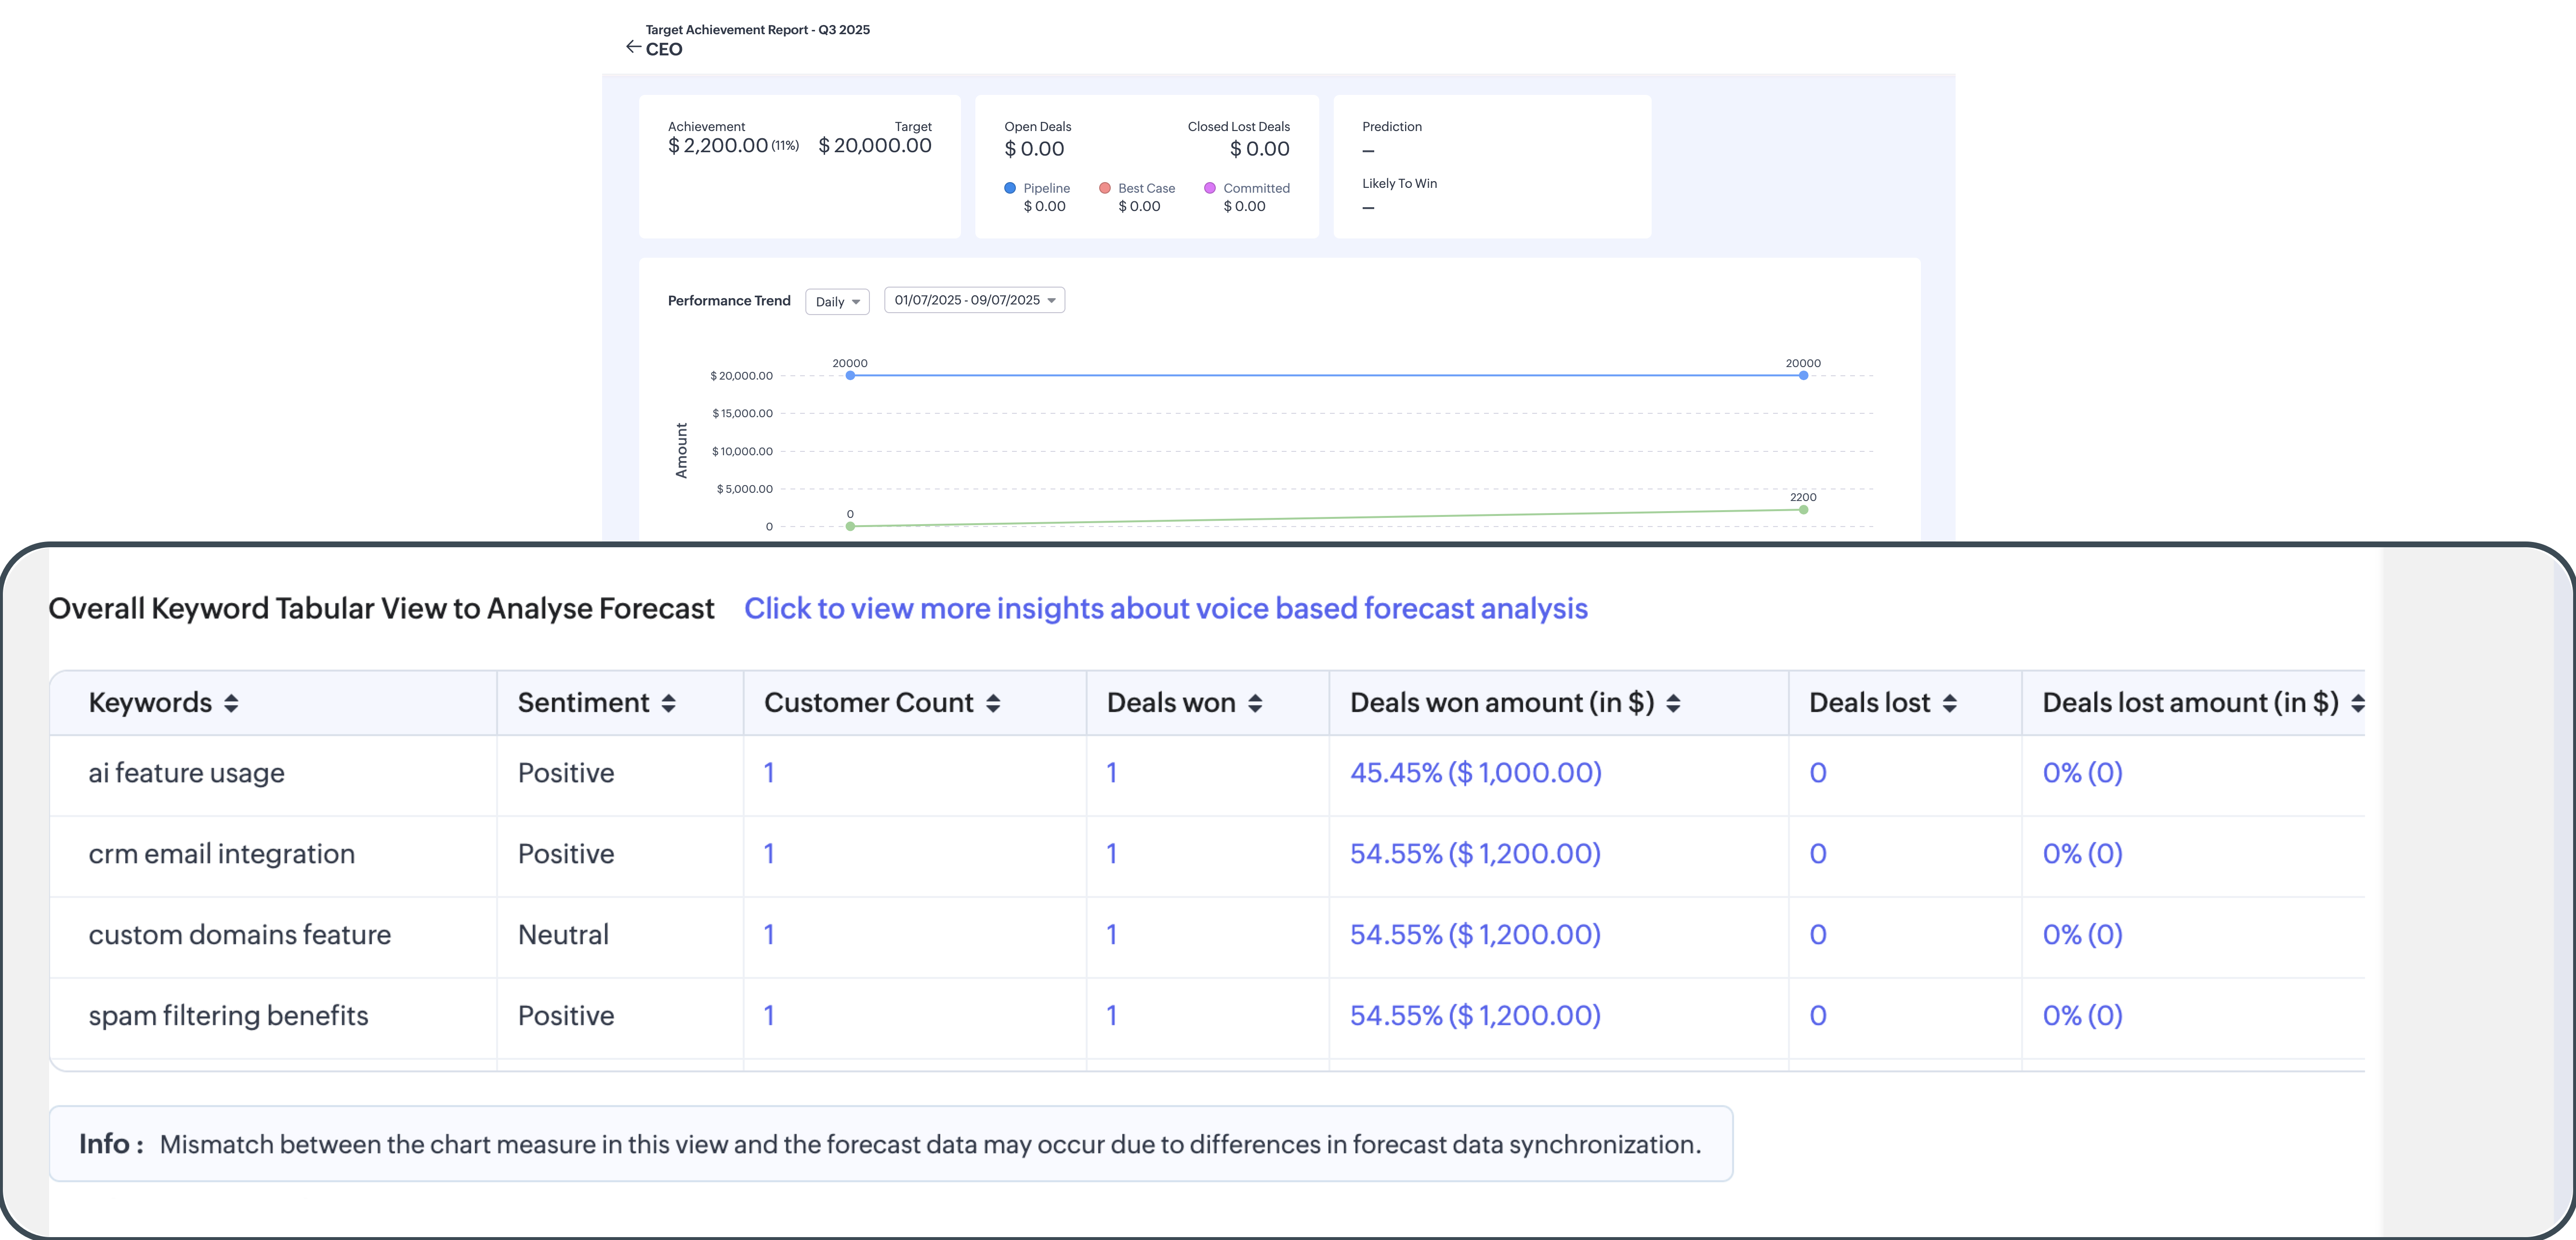Open customer count for ai feature usage
Viewport: 2576px width, 1240px height.
click(x=769, y=773)
